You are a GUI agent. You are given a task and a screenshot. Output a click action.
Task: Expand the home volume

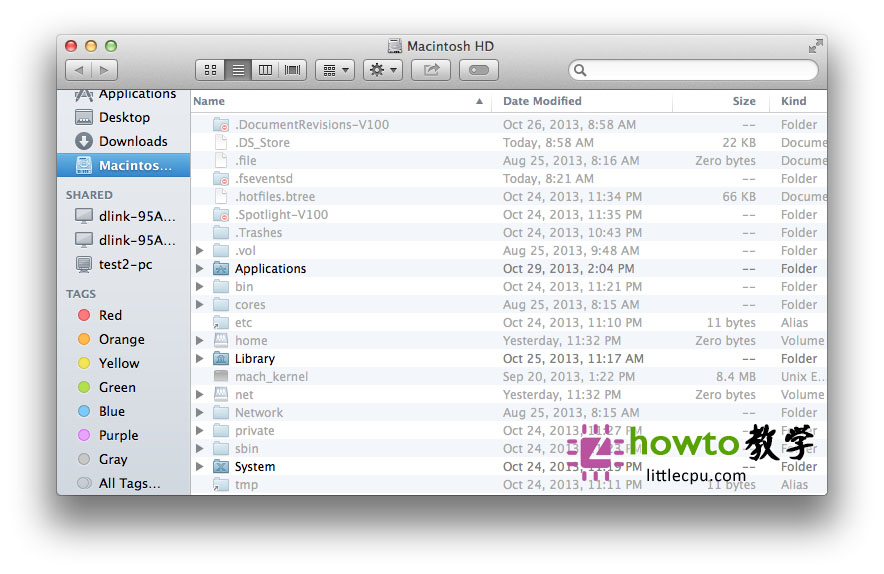pyautogui.click(x=200, y=341)
